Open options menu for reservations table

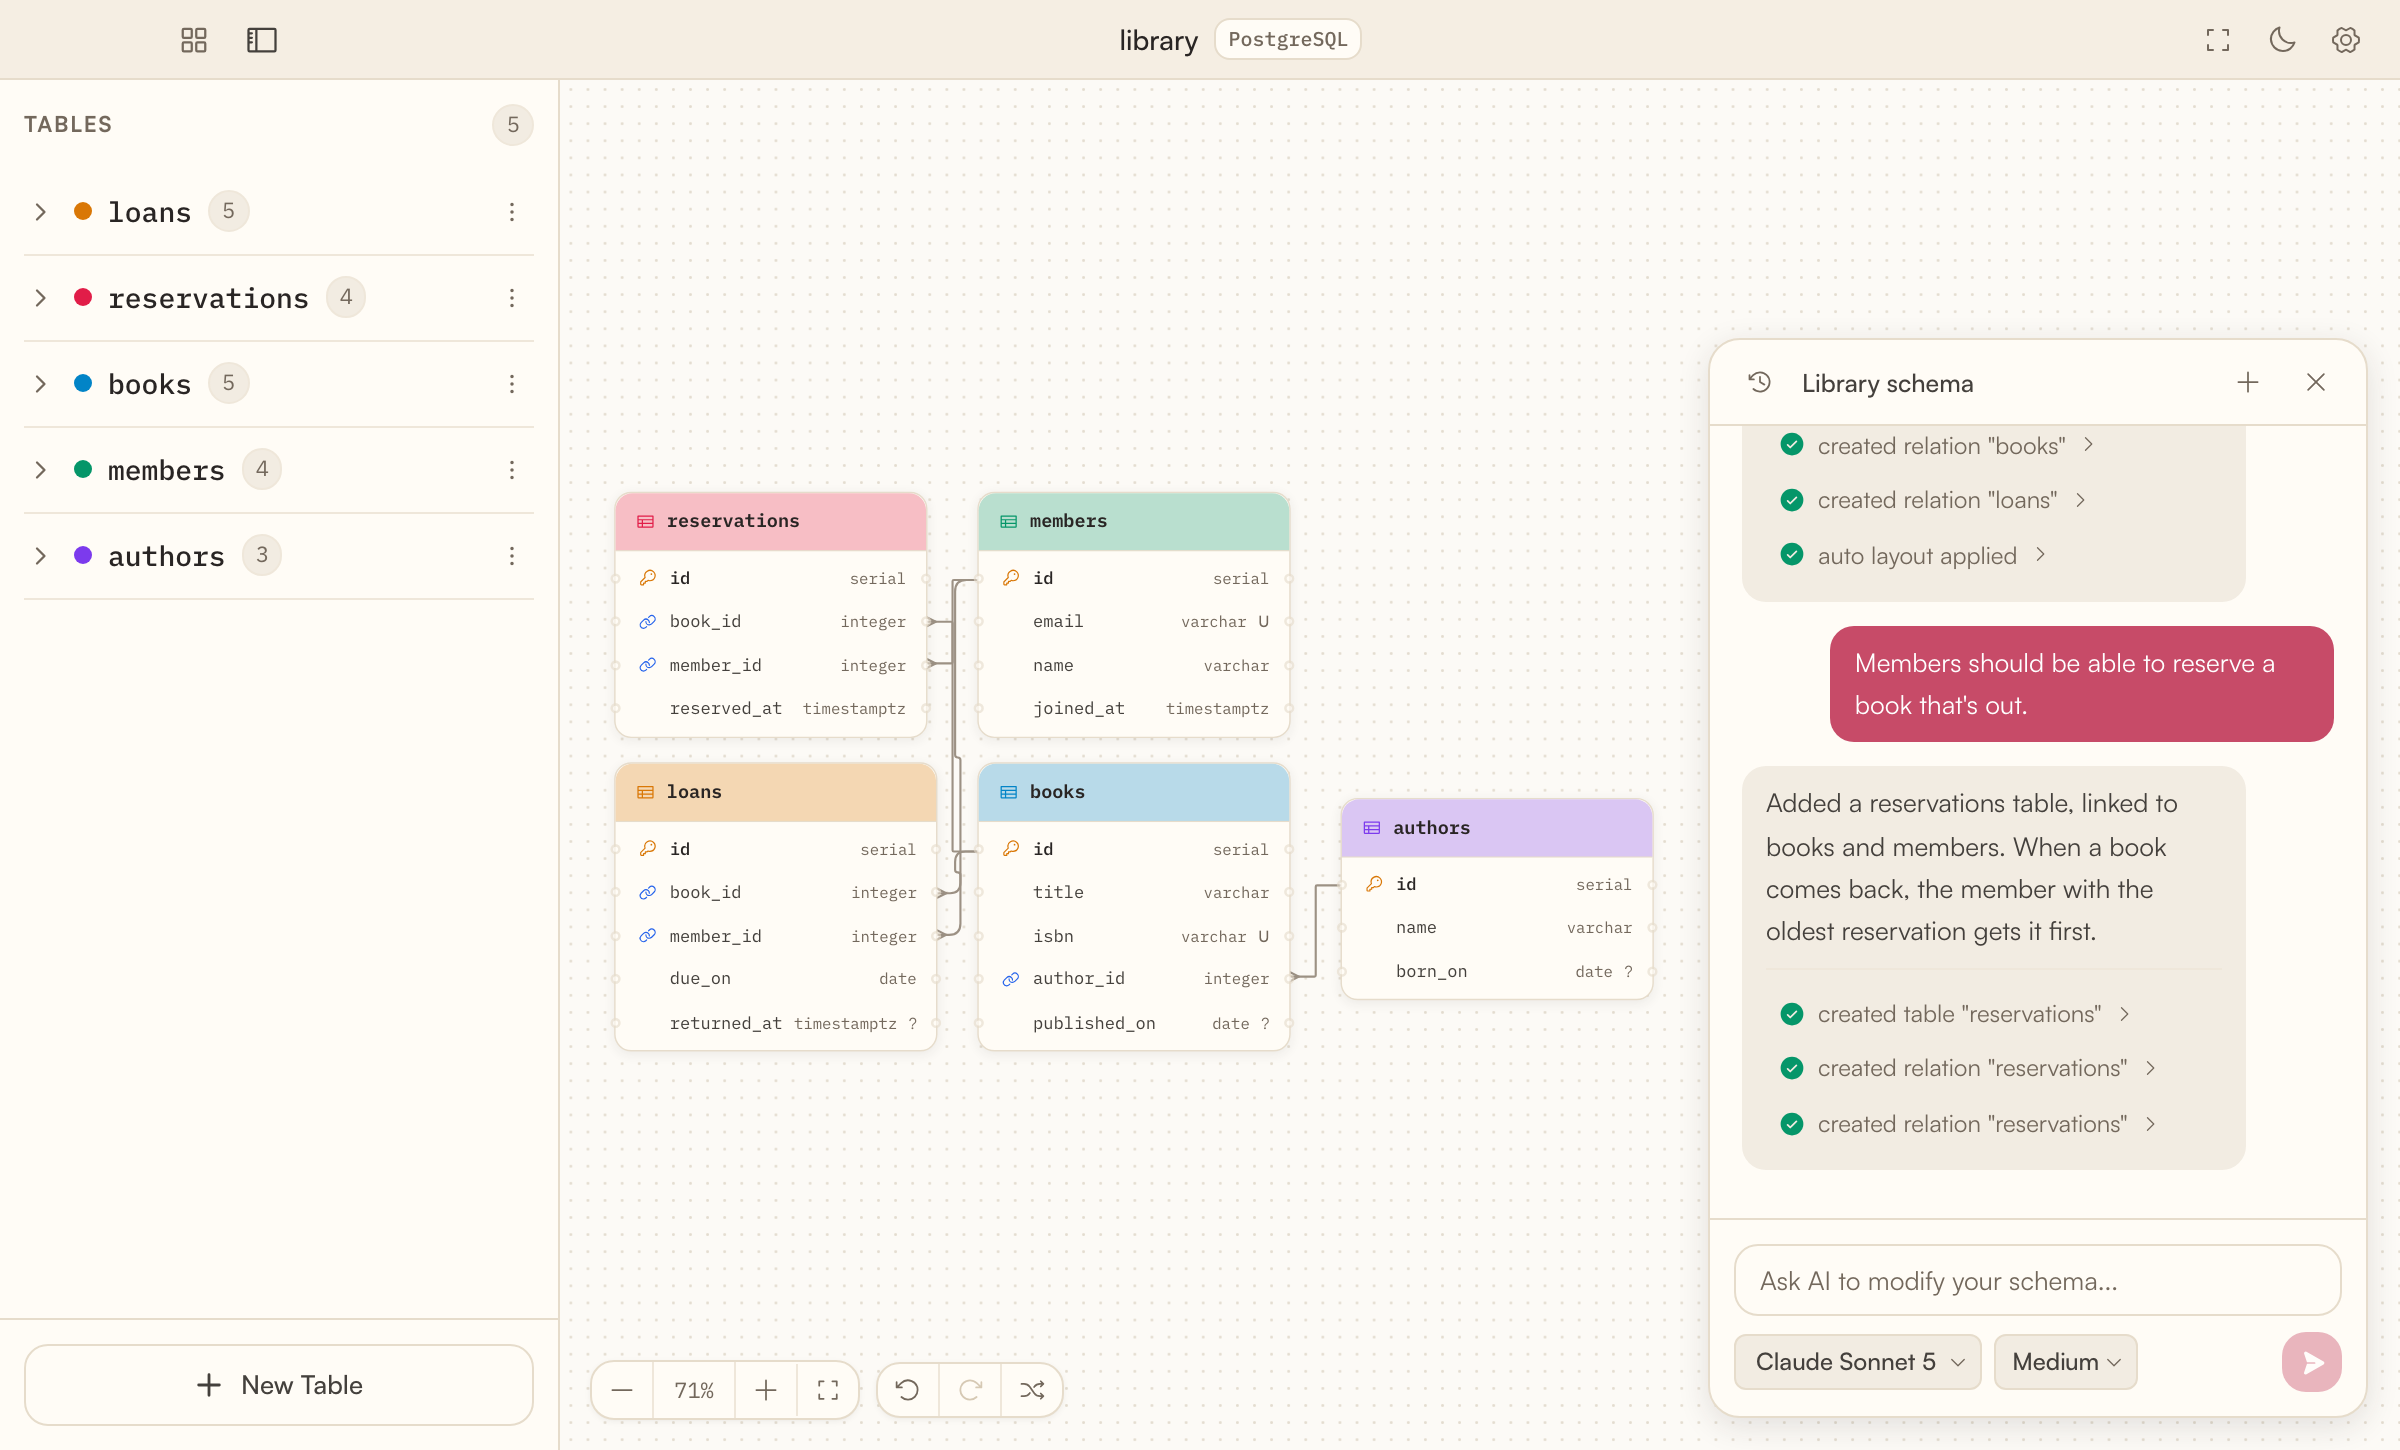512,298
